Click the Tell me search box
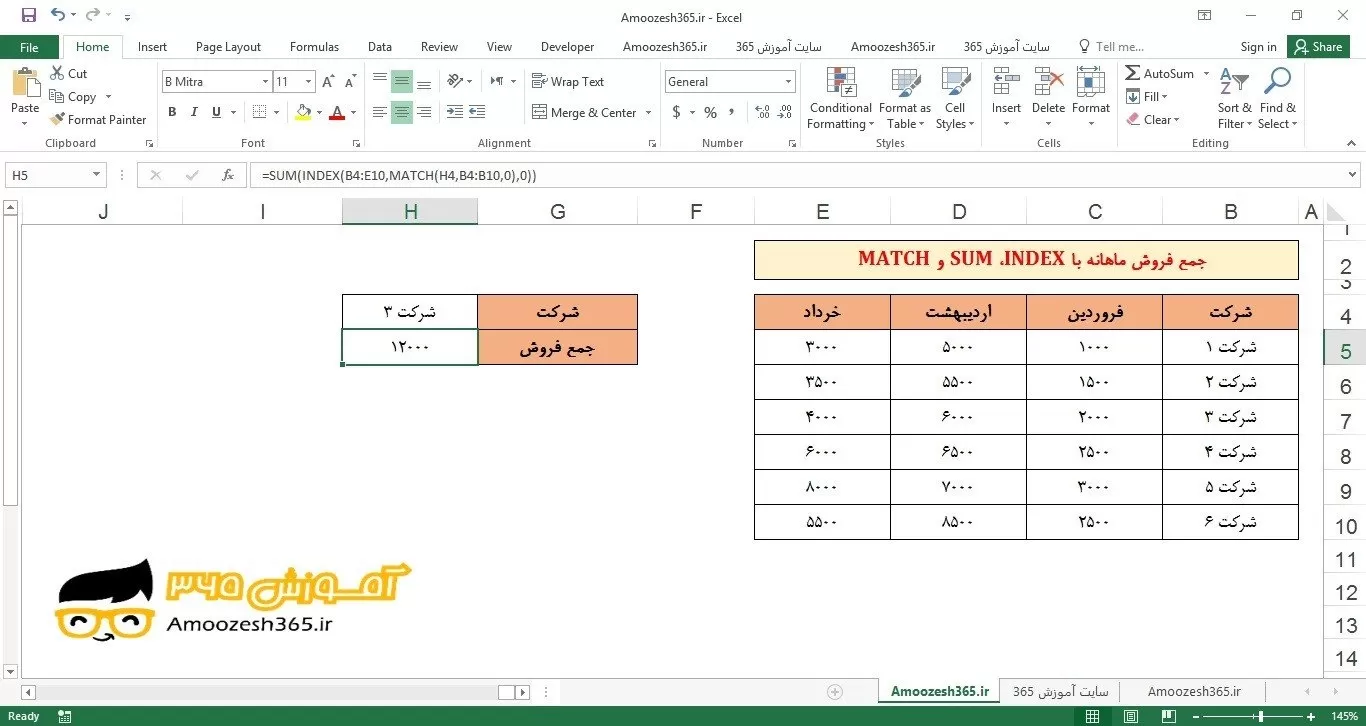This screenshot has width=1366, height=726. click(x=1110, y=47)
